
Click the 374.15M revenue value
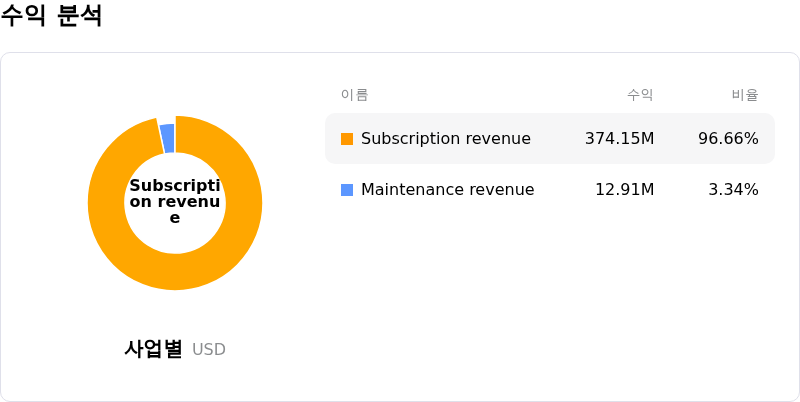tap(619, 139)
